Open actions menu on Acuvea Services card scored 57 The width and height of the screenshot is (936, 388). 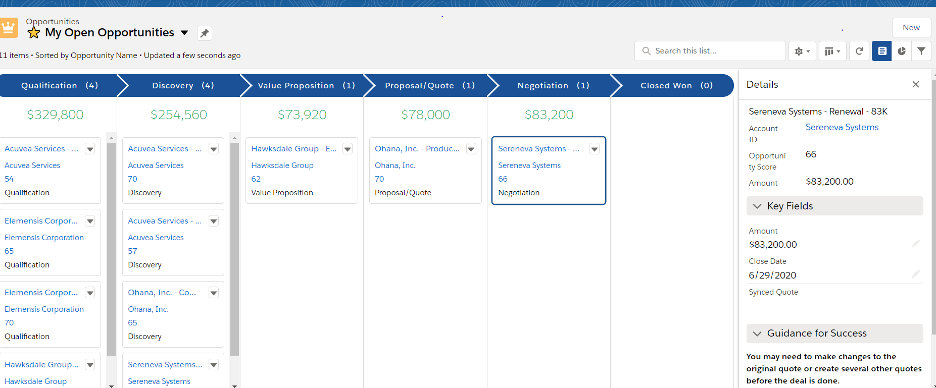pos(214,221)
